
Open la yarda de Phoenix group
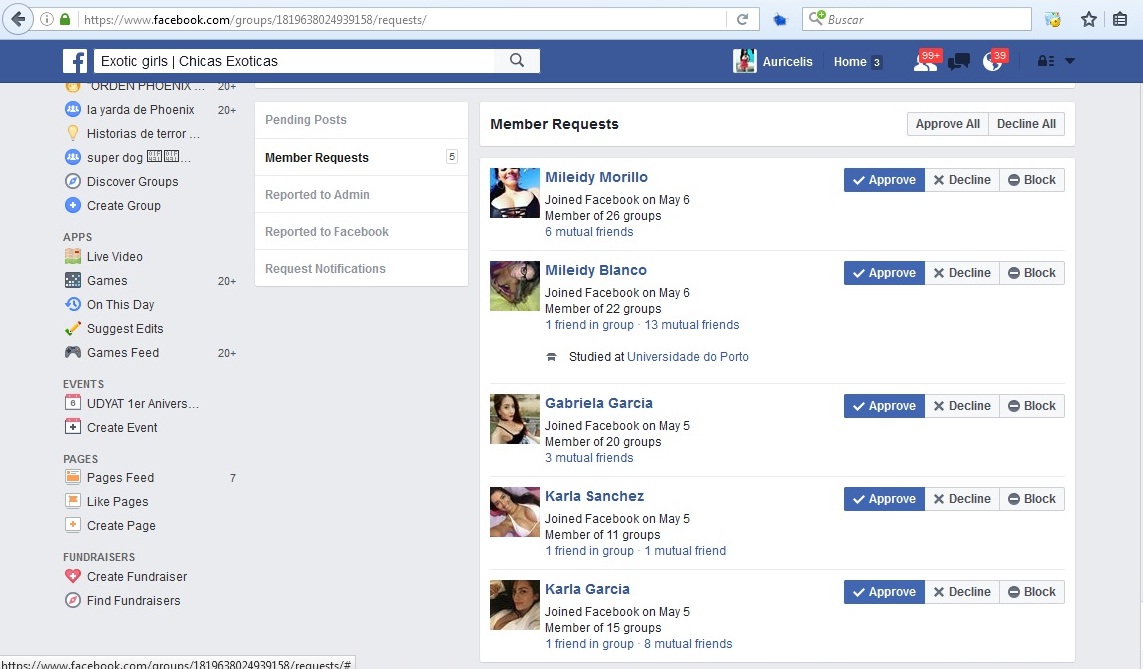[140, 110]
